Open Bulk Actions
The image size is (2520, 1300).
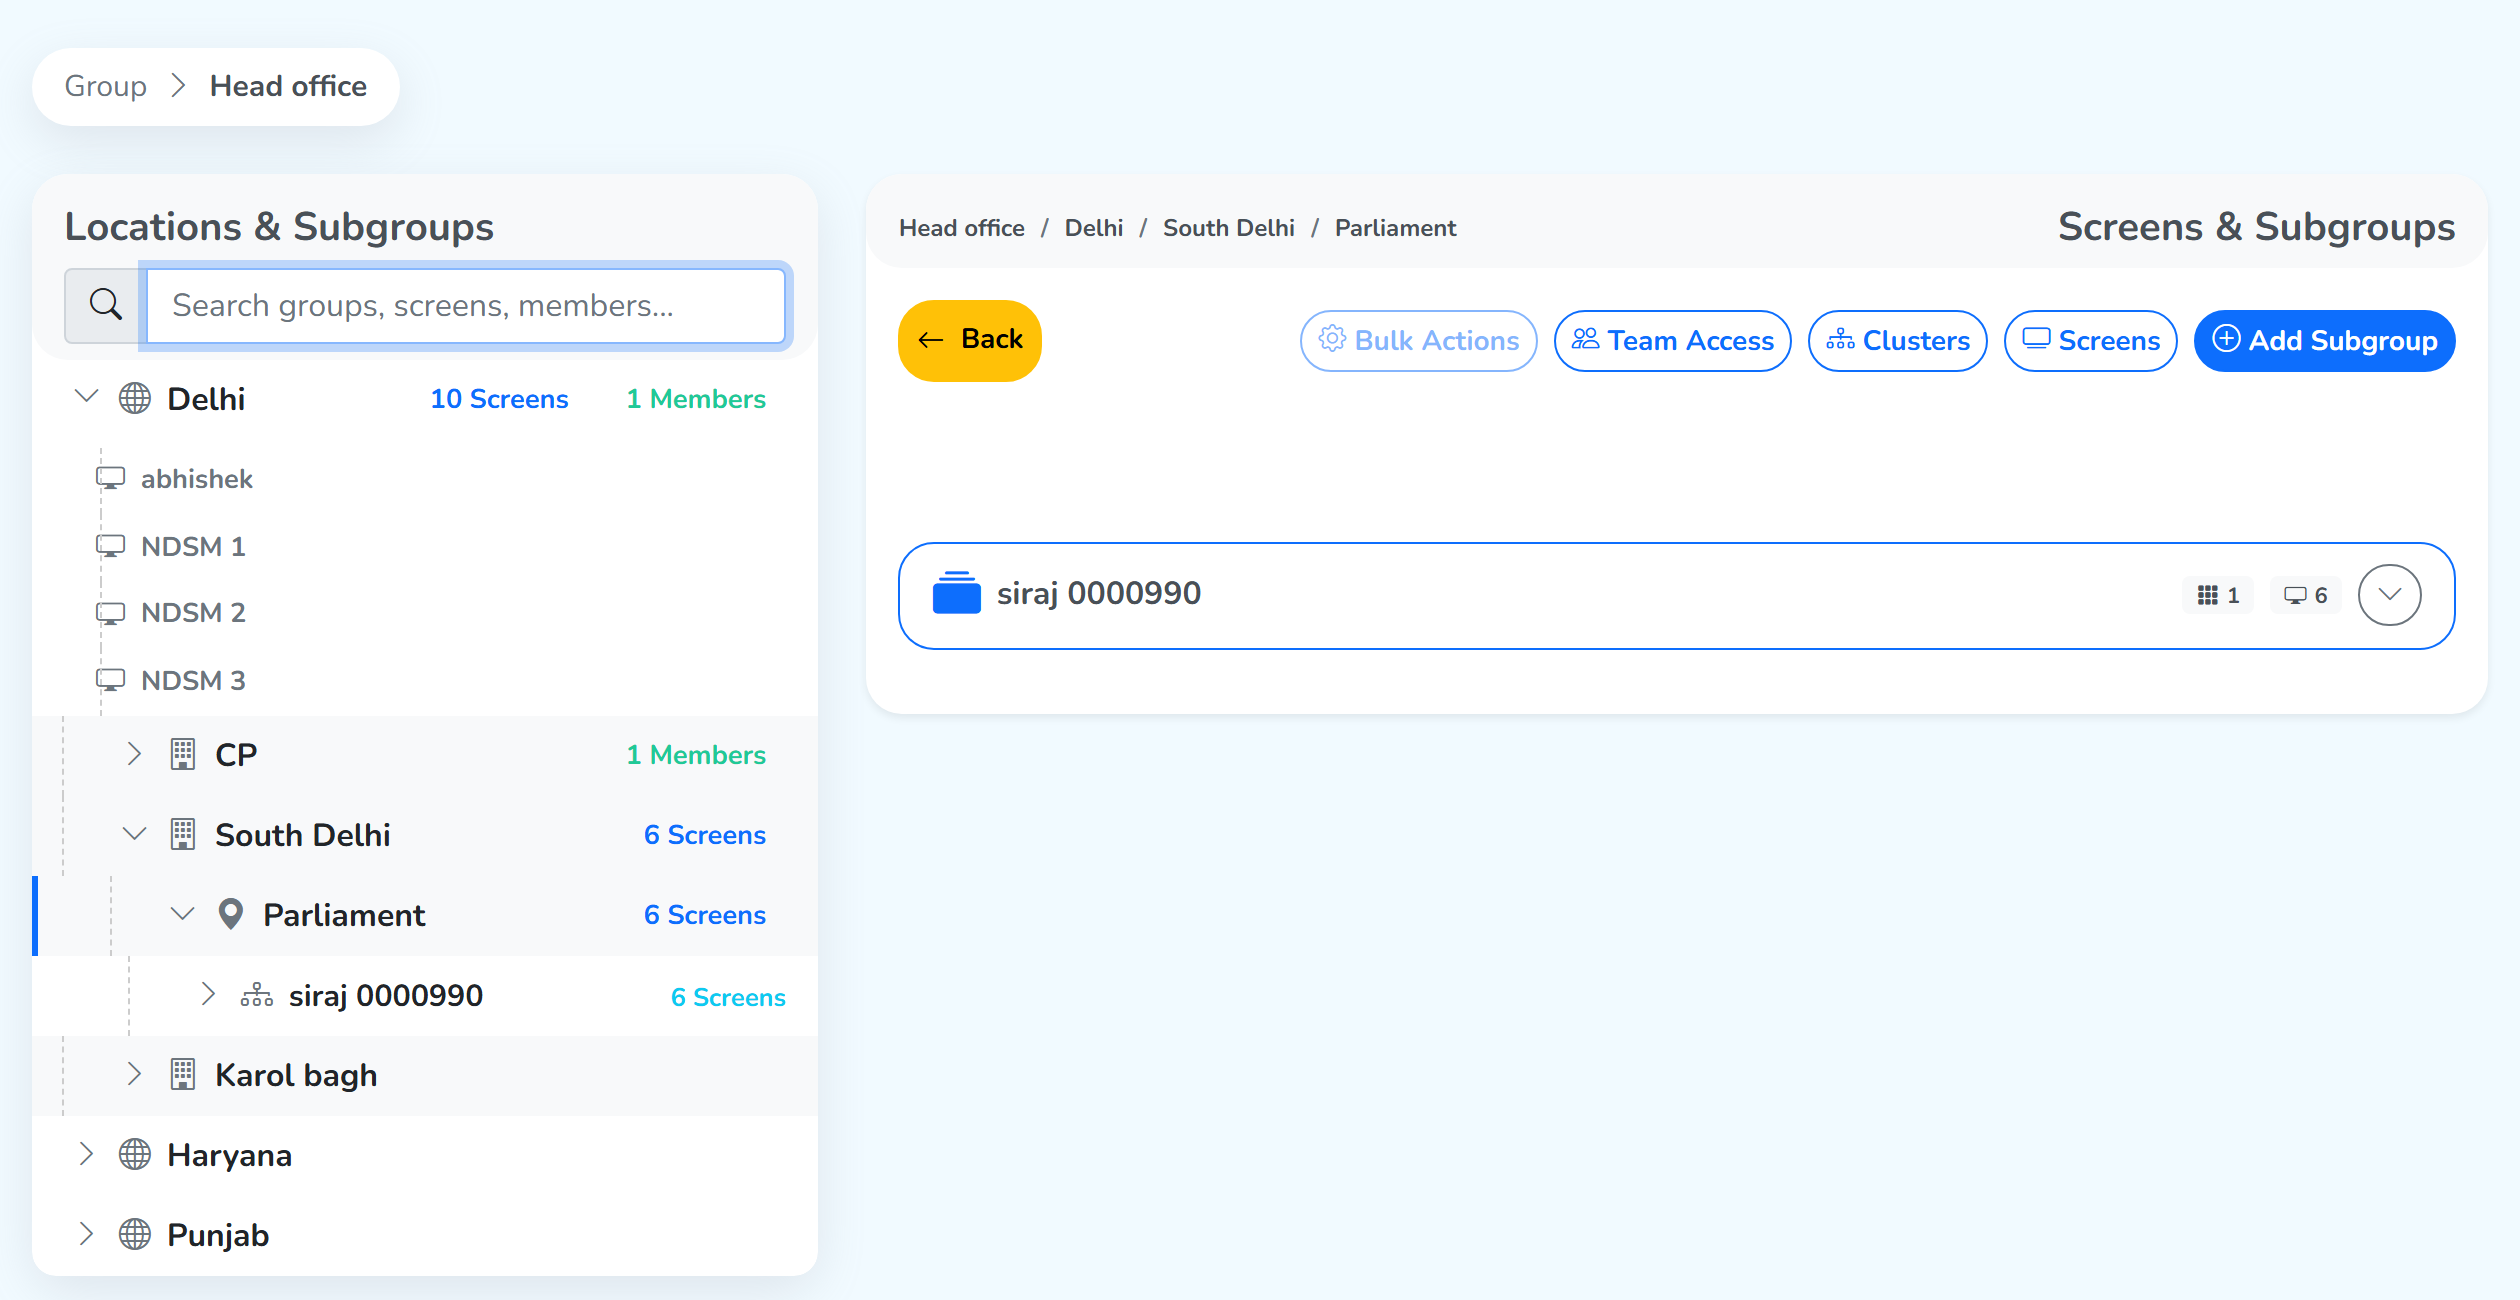tap(1418, 341)
